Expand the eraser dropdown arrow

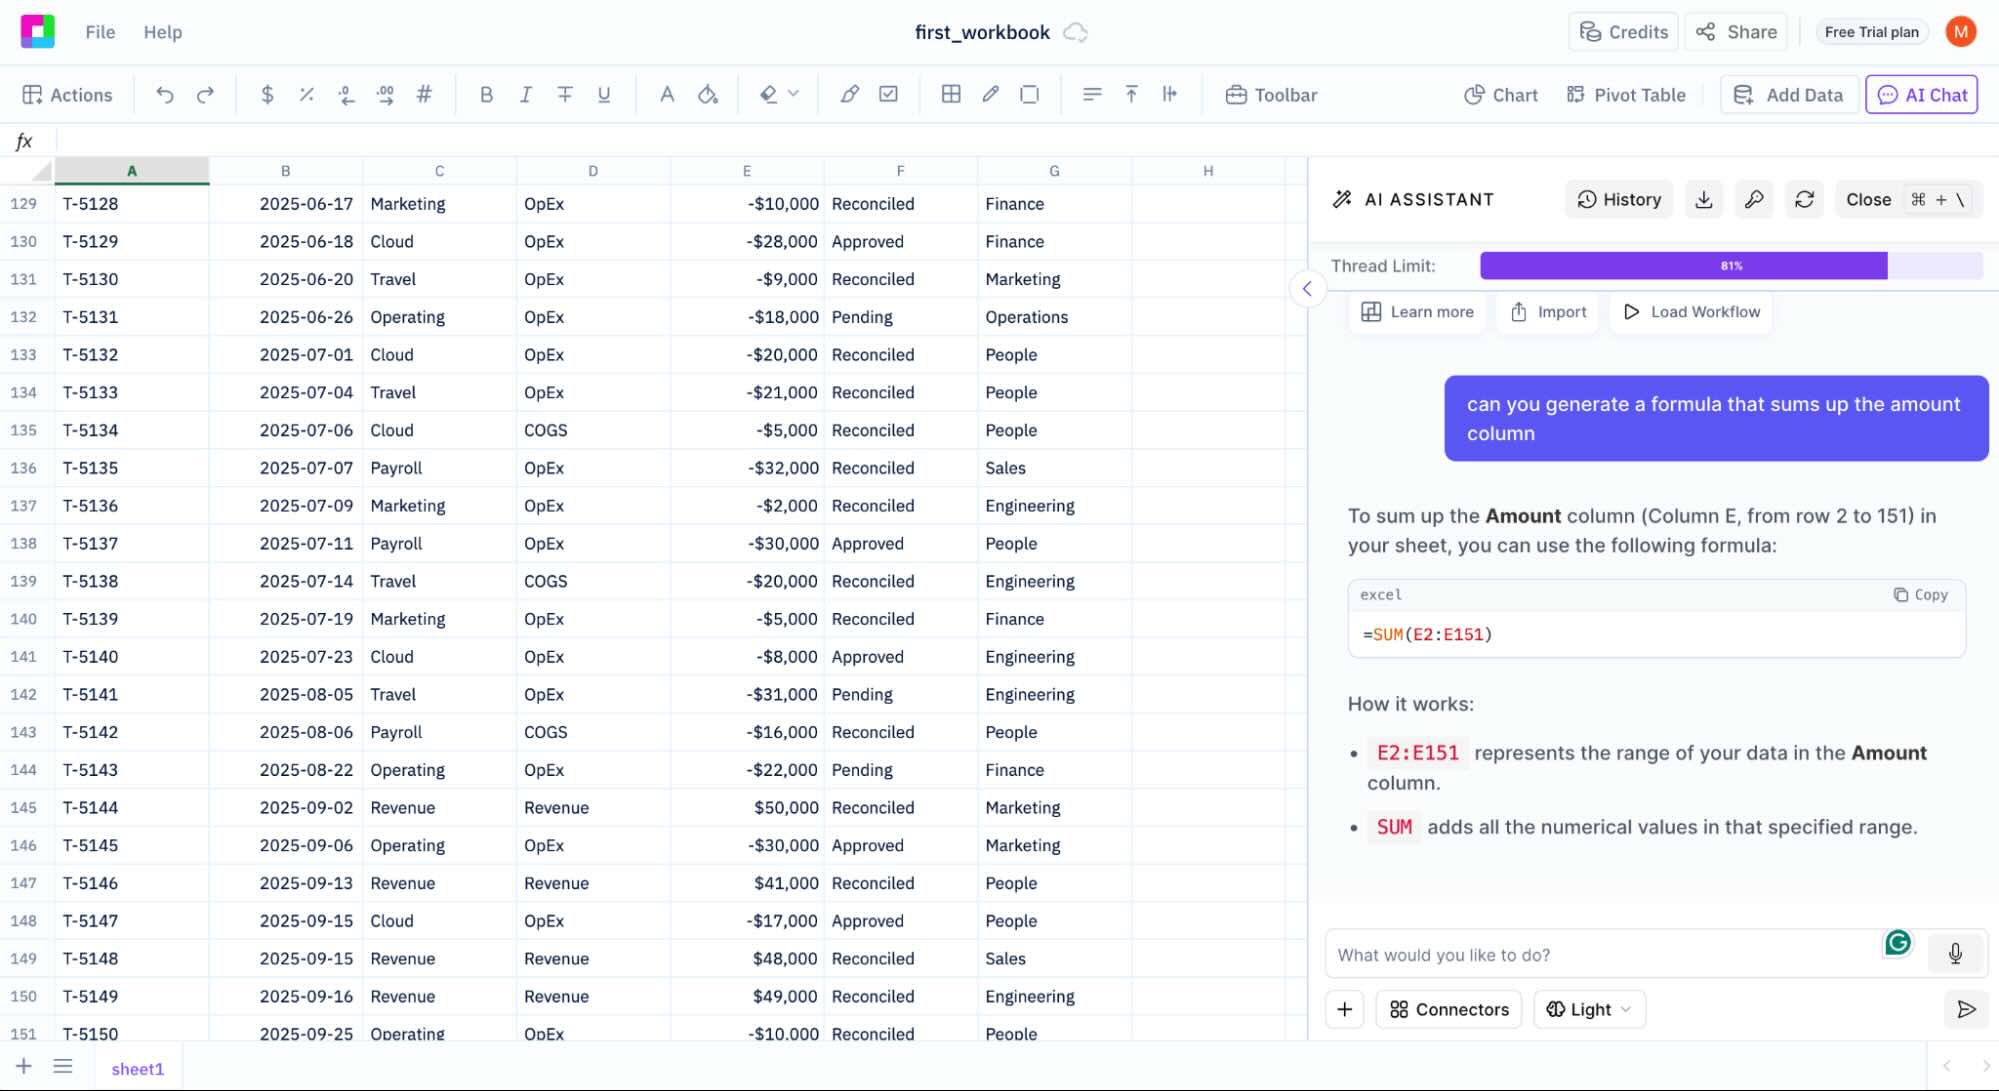point(793,94)
